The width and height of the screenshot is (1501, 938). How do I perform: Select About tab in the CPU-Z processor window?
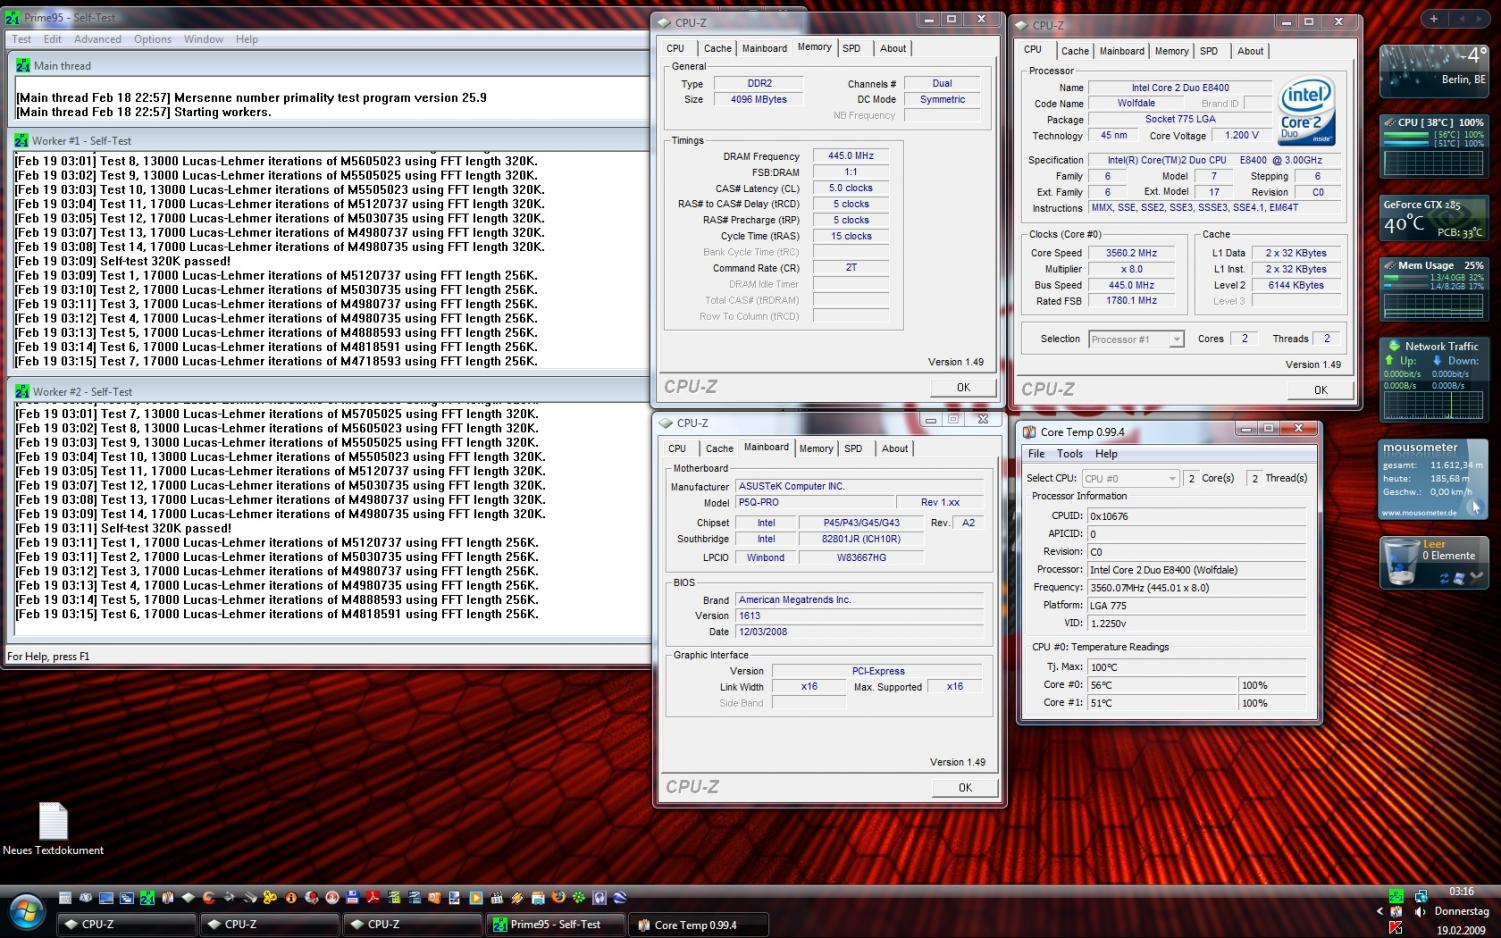(1250, 51)
